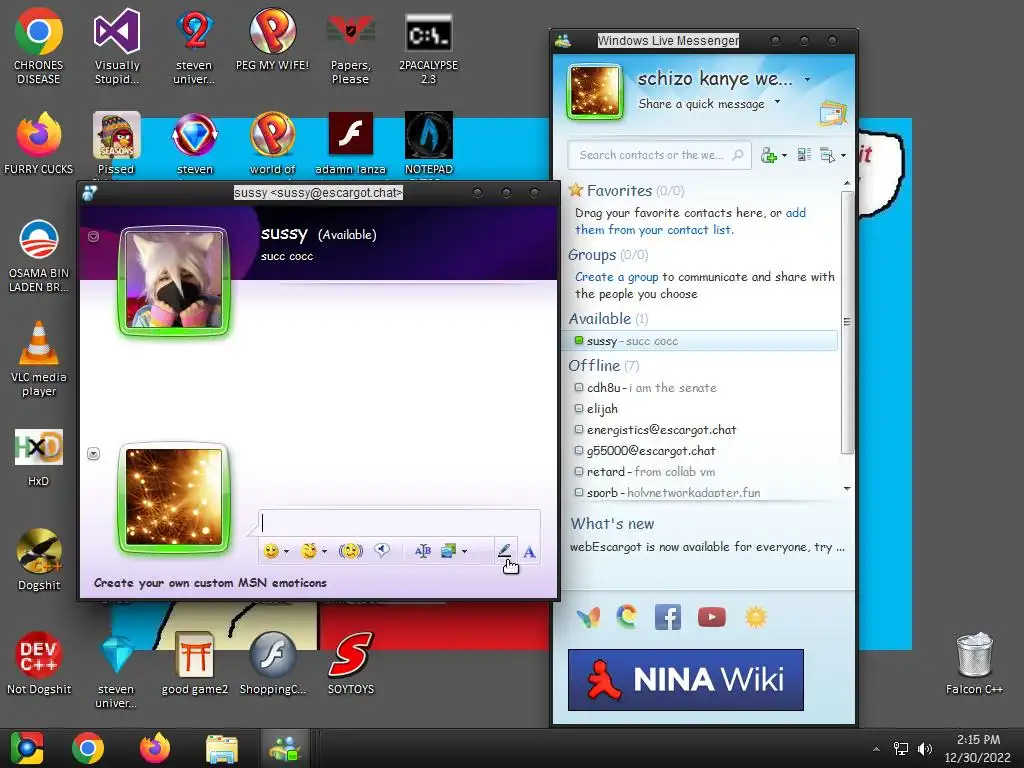Select the Visually Stupid desktop icon

click(117, 47)
